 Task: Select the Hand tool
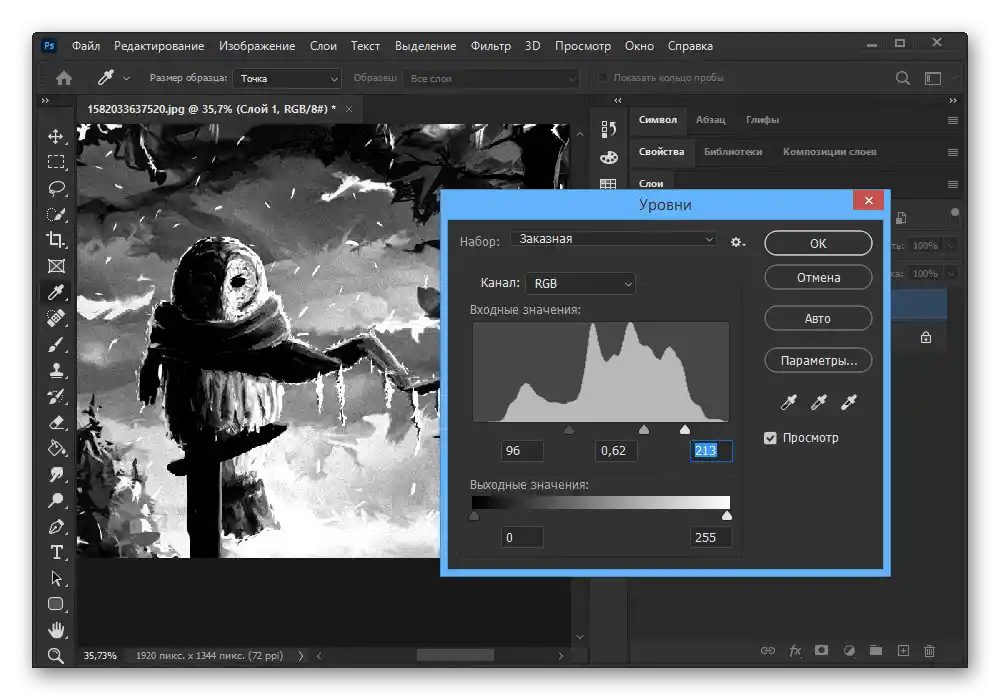click(x=56, y=630)
